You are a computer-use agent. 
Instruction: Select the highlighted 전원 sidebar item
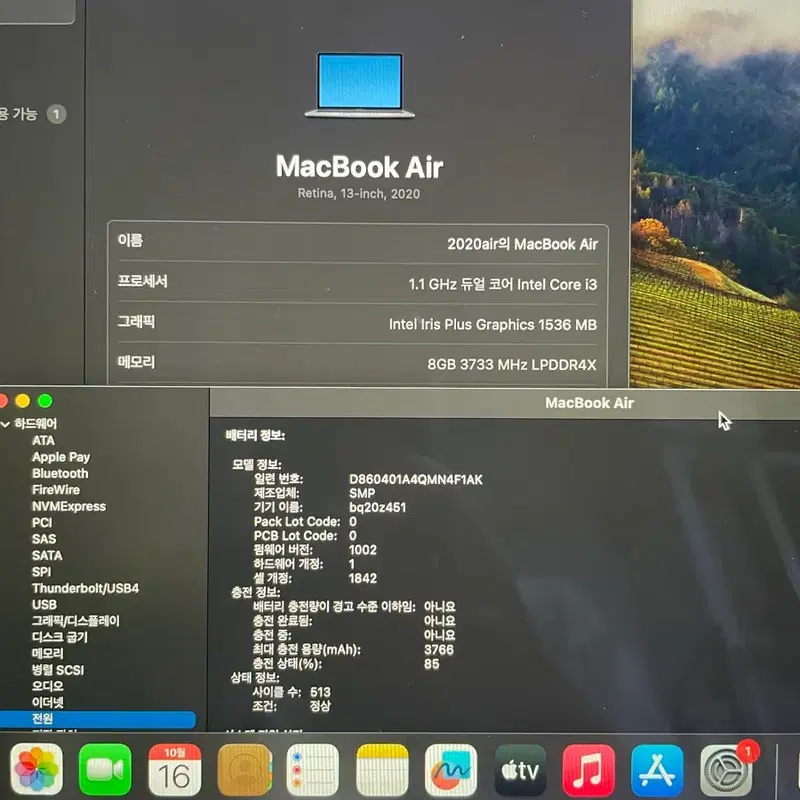tap(97, 719)
